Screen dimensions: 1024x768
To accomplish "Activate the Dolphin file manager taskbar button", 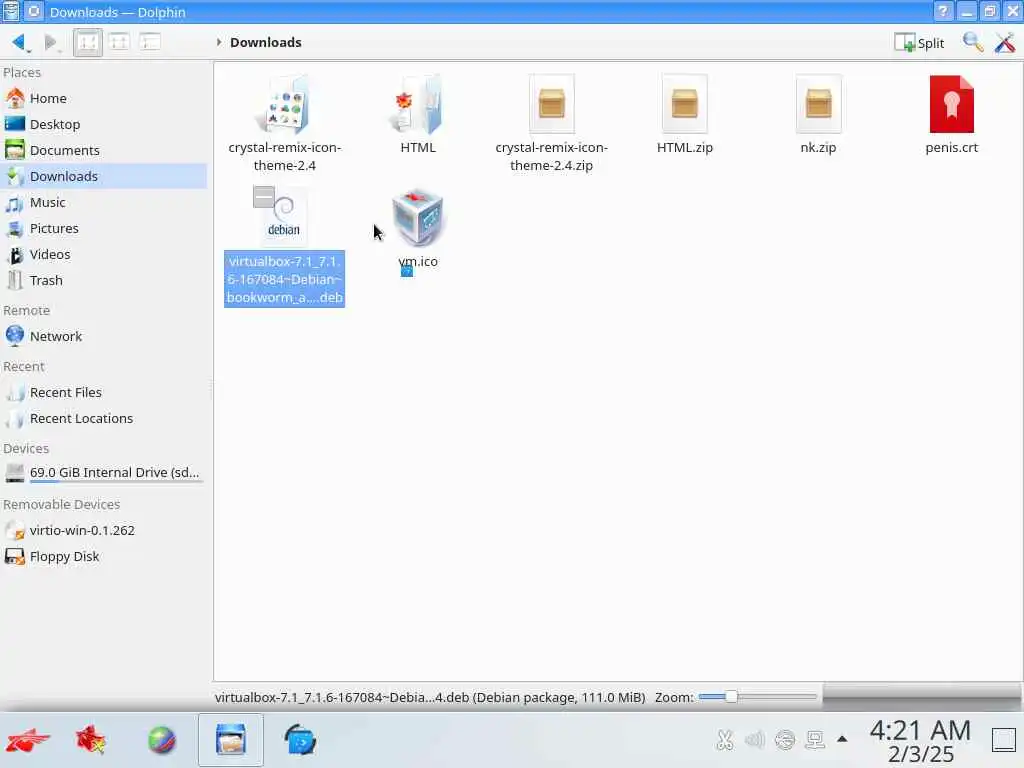I will pos(231,741).
